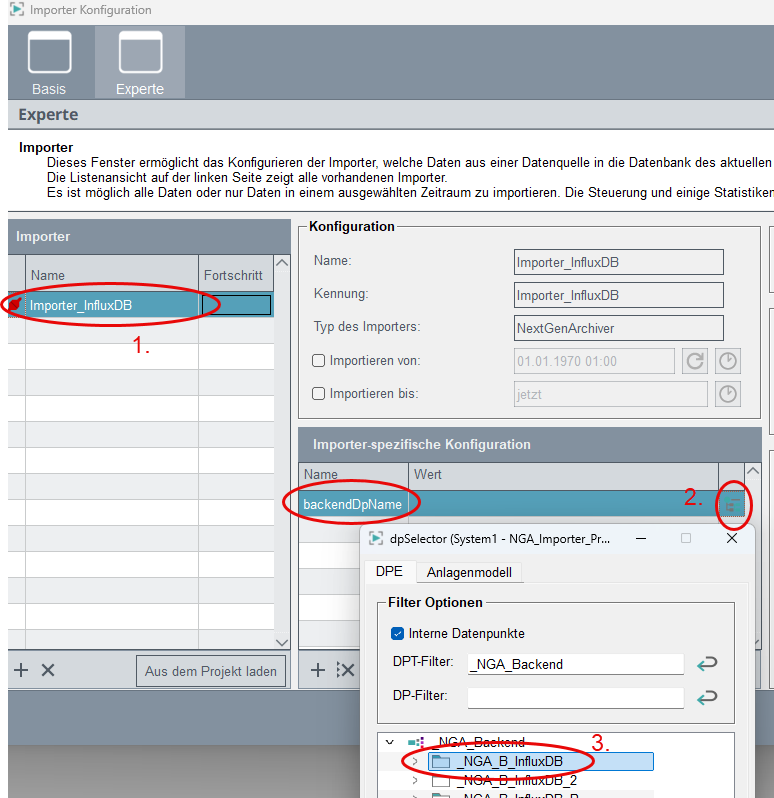Click Aus dem Projekt laden button
The width and height of the screenshot is (774, 798).
[x=211, y=671]
